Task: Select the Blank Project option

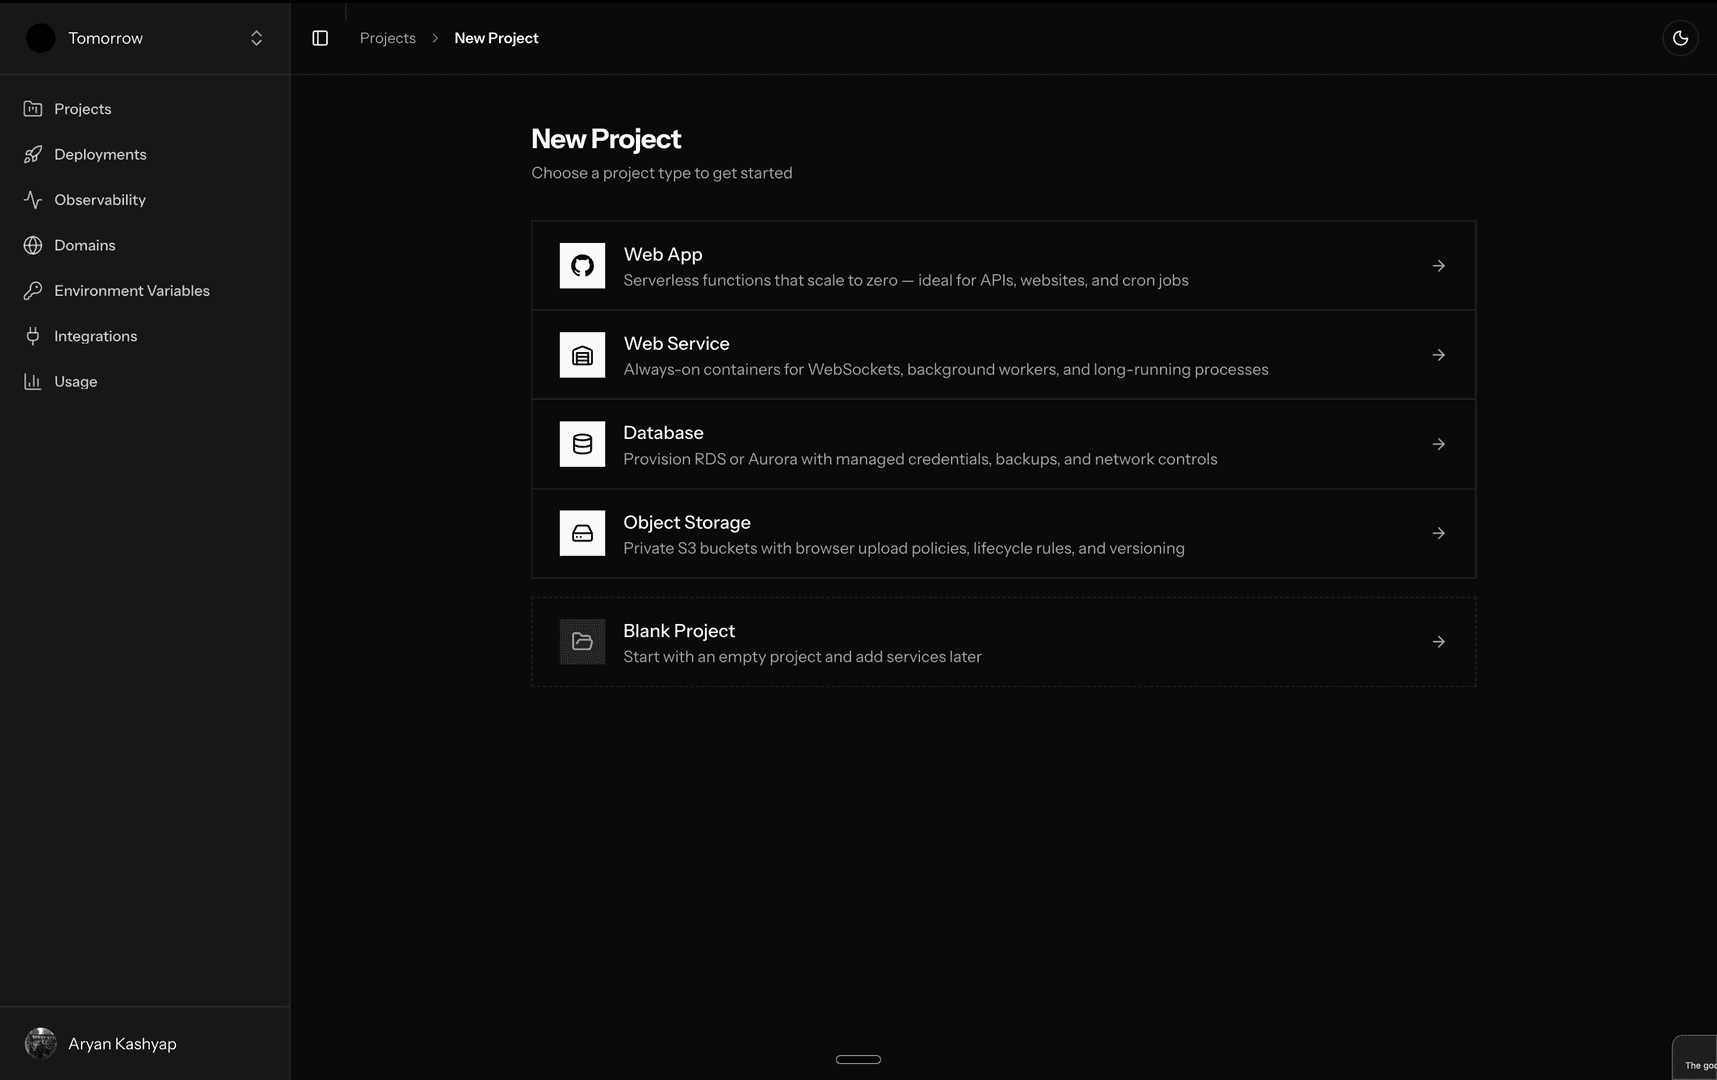Action: (x=1003, y=642)
